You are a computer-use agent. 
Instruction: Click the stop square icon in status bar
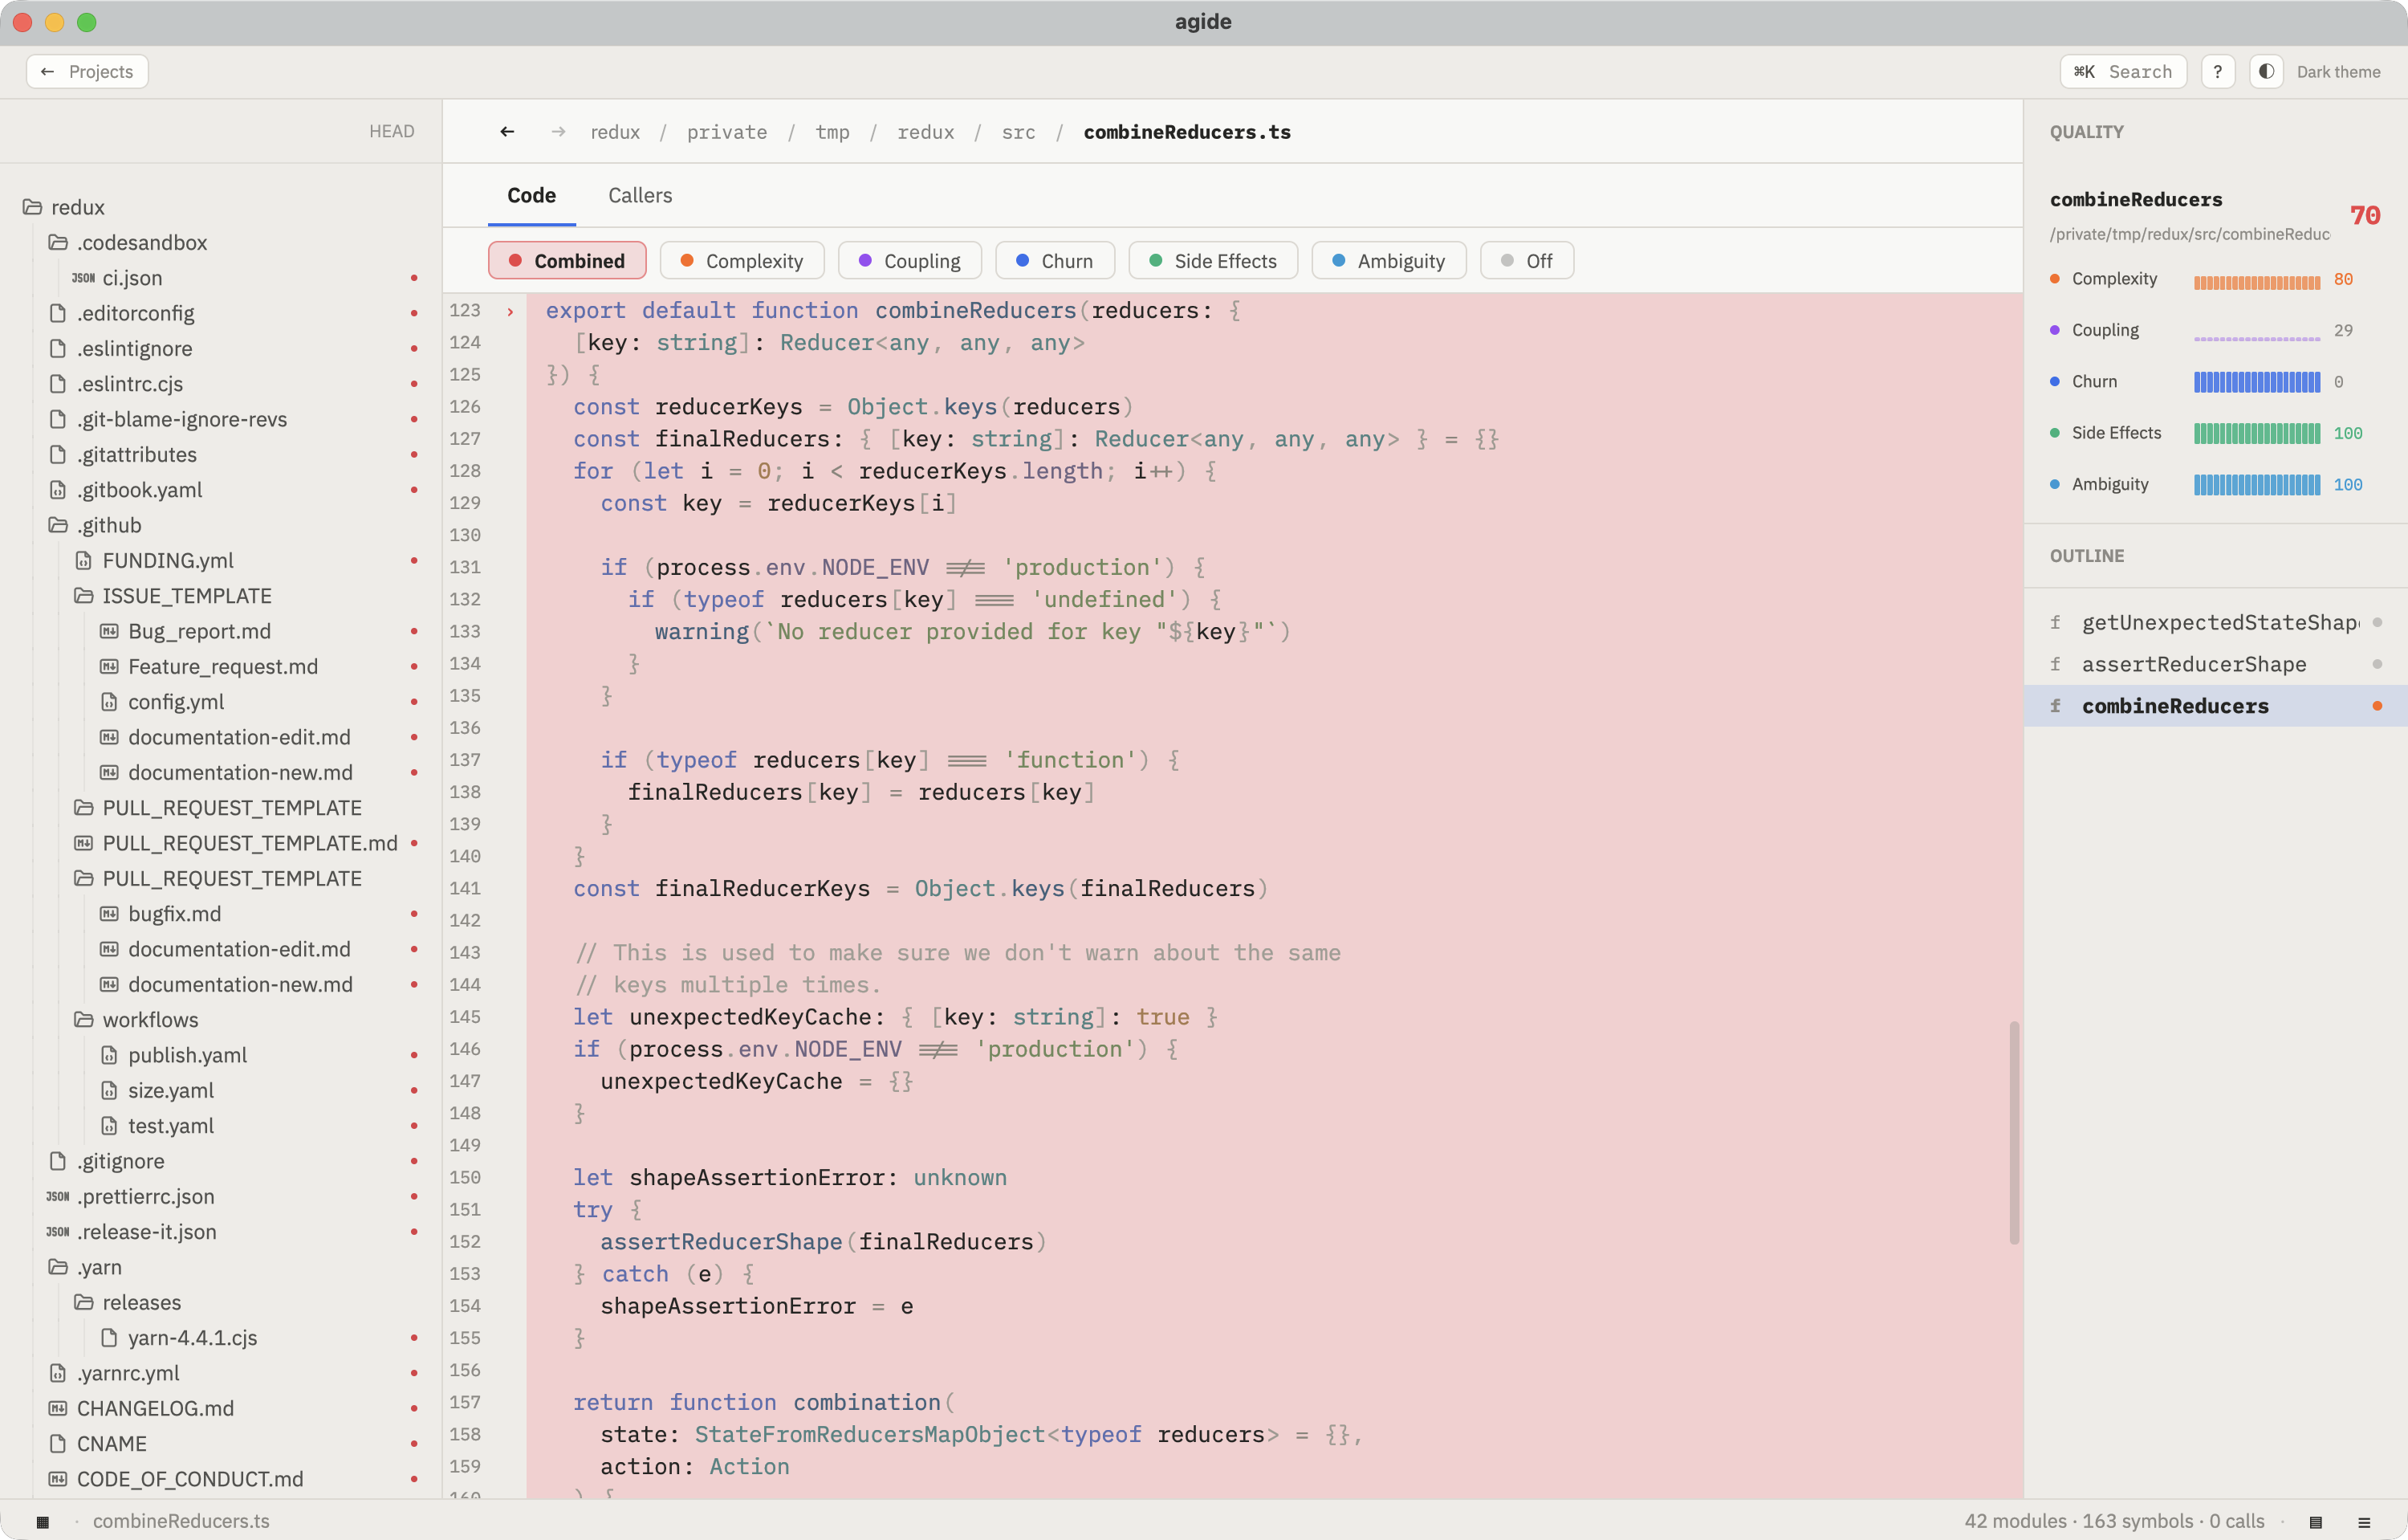(x=42, y=1522)
